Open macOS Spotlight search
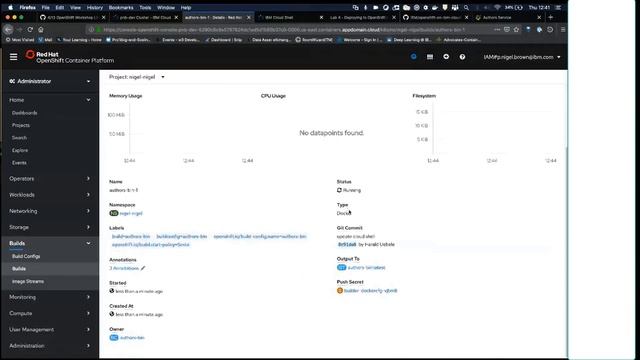The image size is (640, 360). 466,7
